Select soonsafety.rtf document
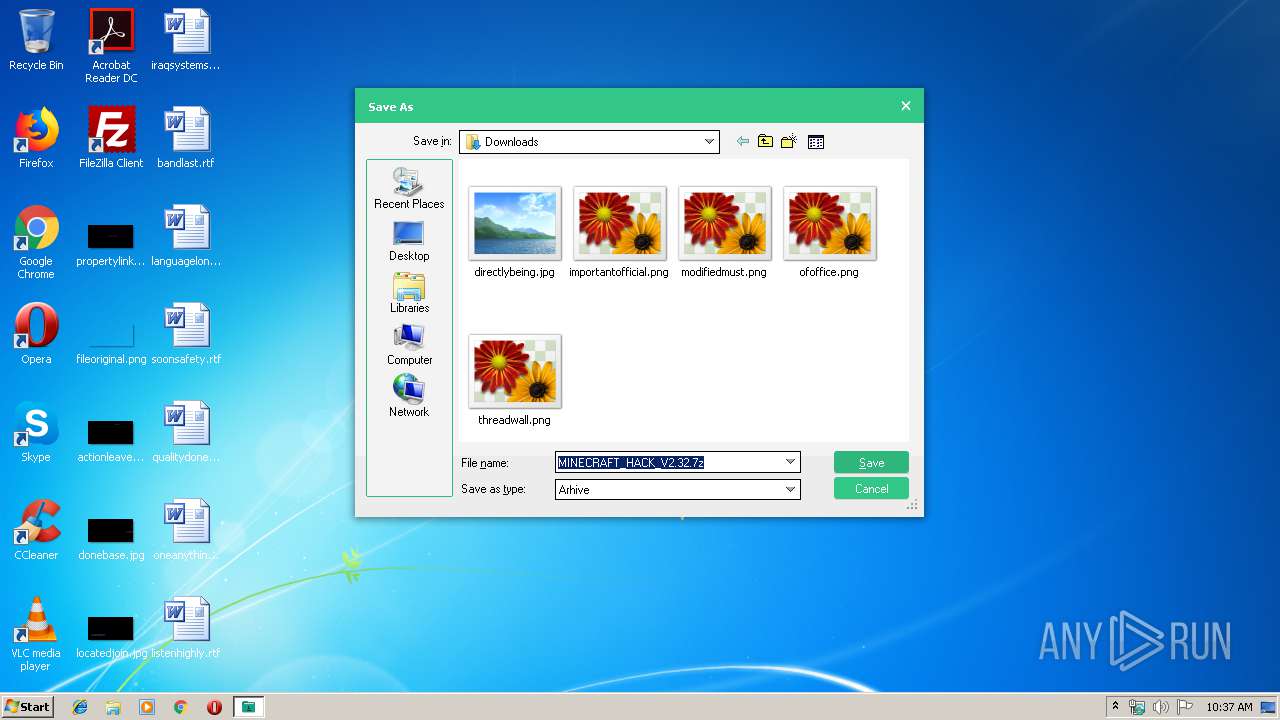 [186, 334]
